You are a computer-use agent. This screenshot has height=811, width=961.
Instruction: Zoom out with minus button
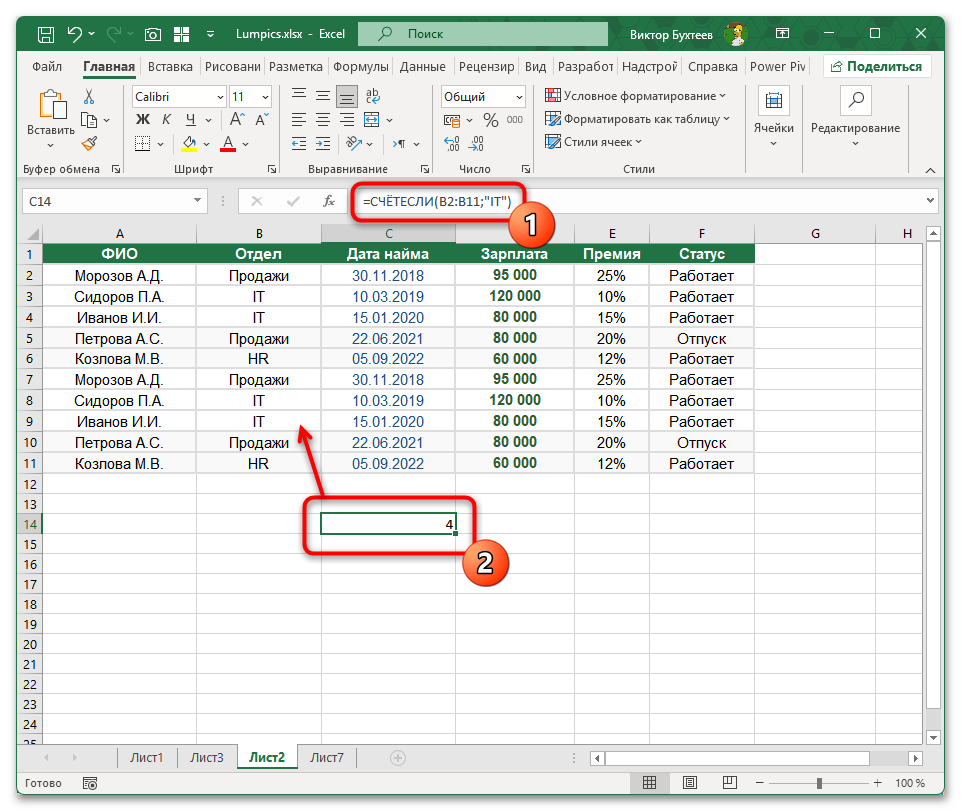[760, 783]
